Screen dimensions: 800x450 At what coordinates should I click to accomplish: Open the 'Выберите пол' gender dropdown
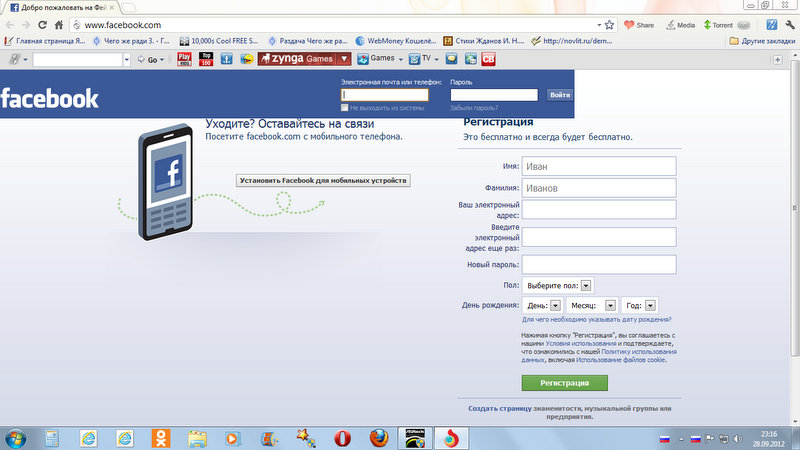559,285
